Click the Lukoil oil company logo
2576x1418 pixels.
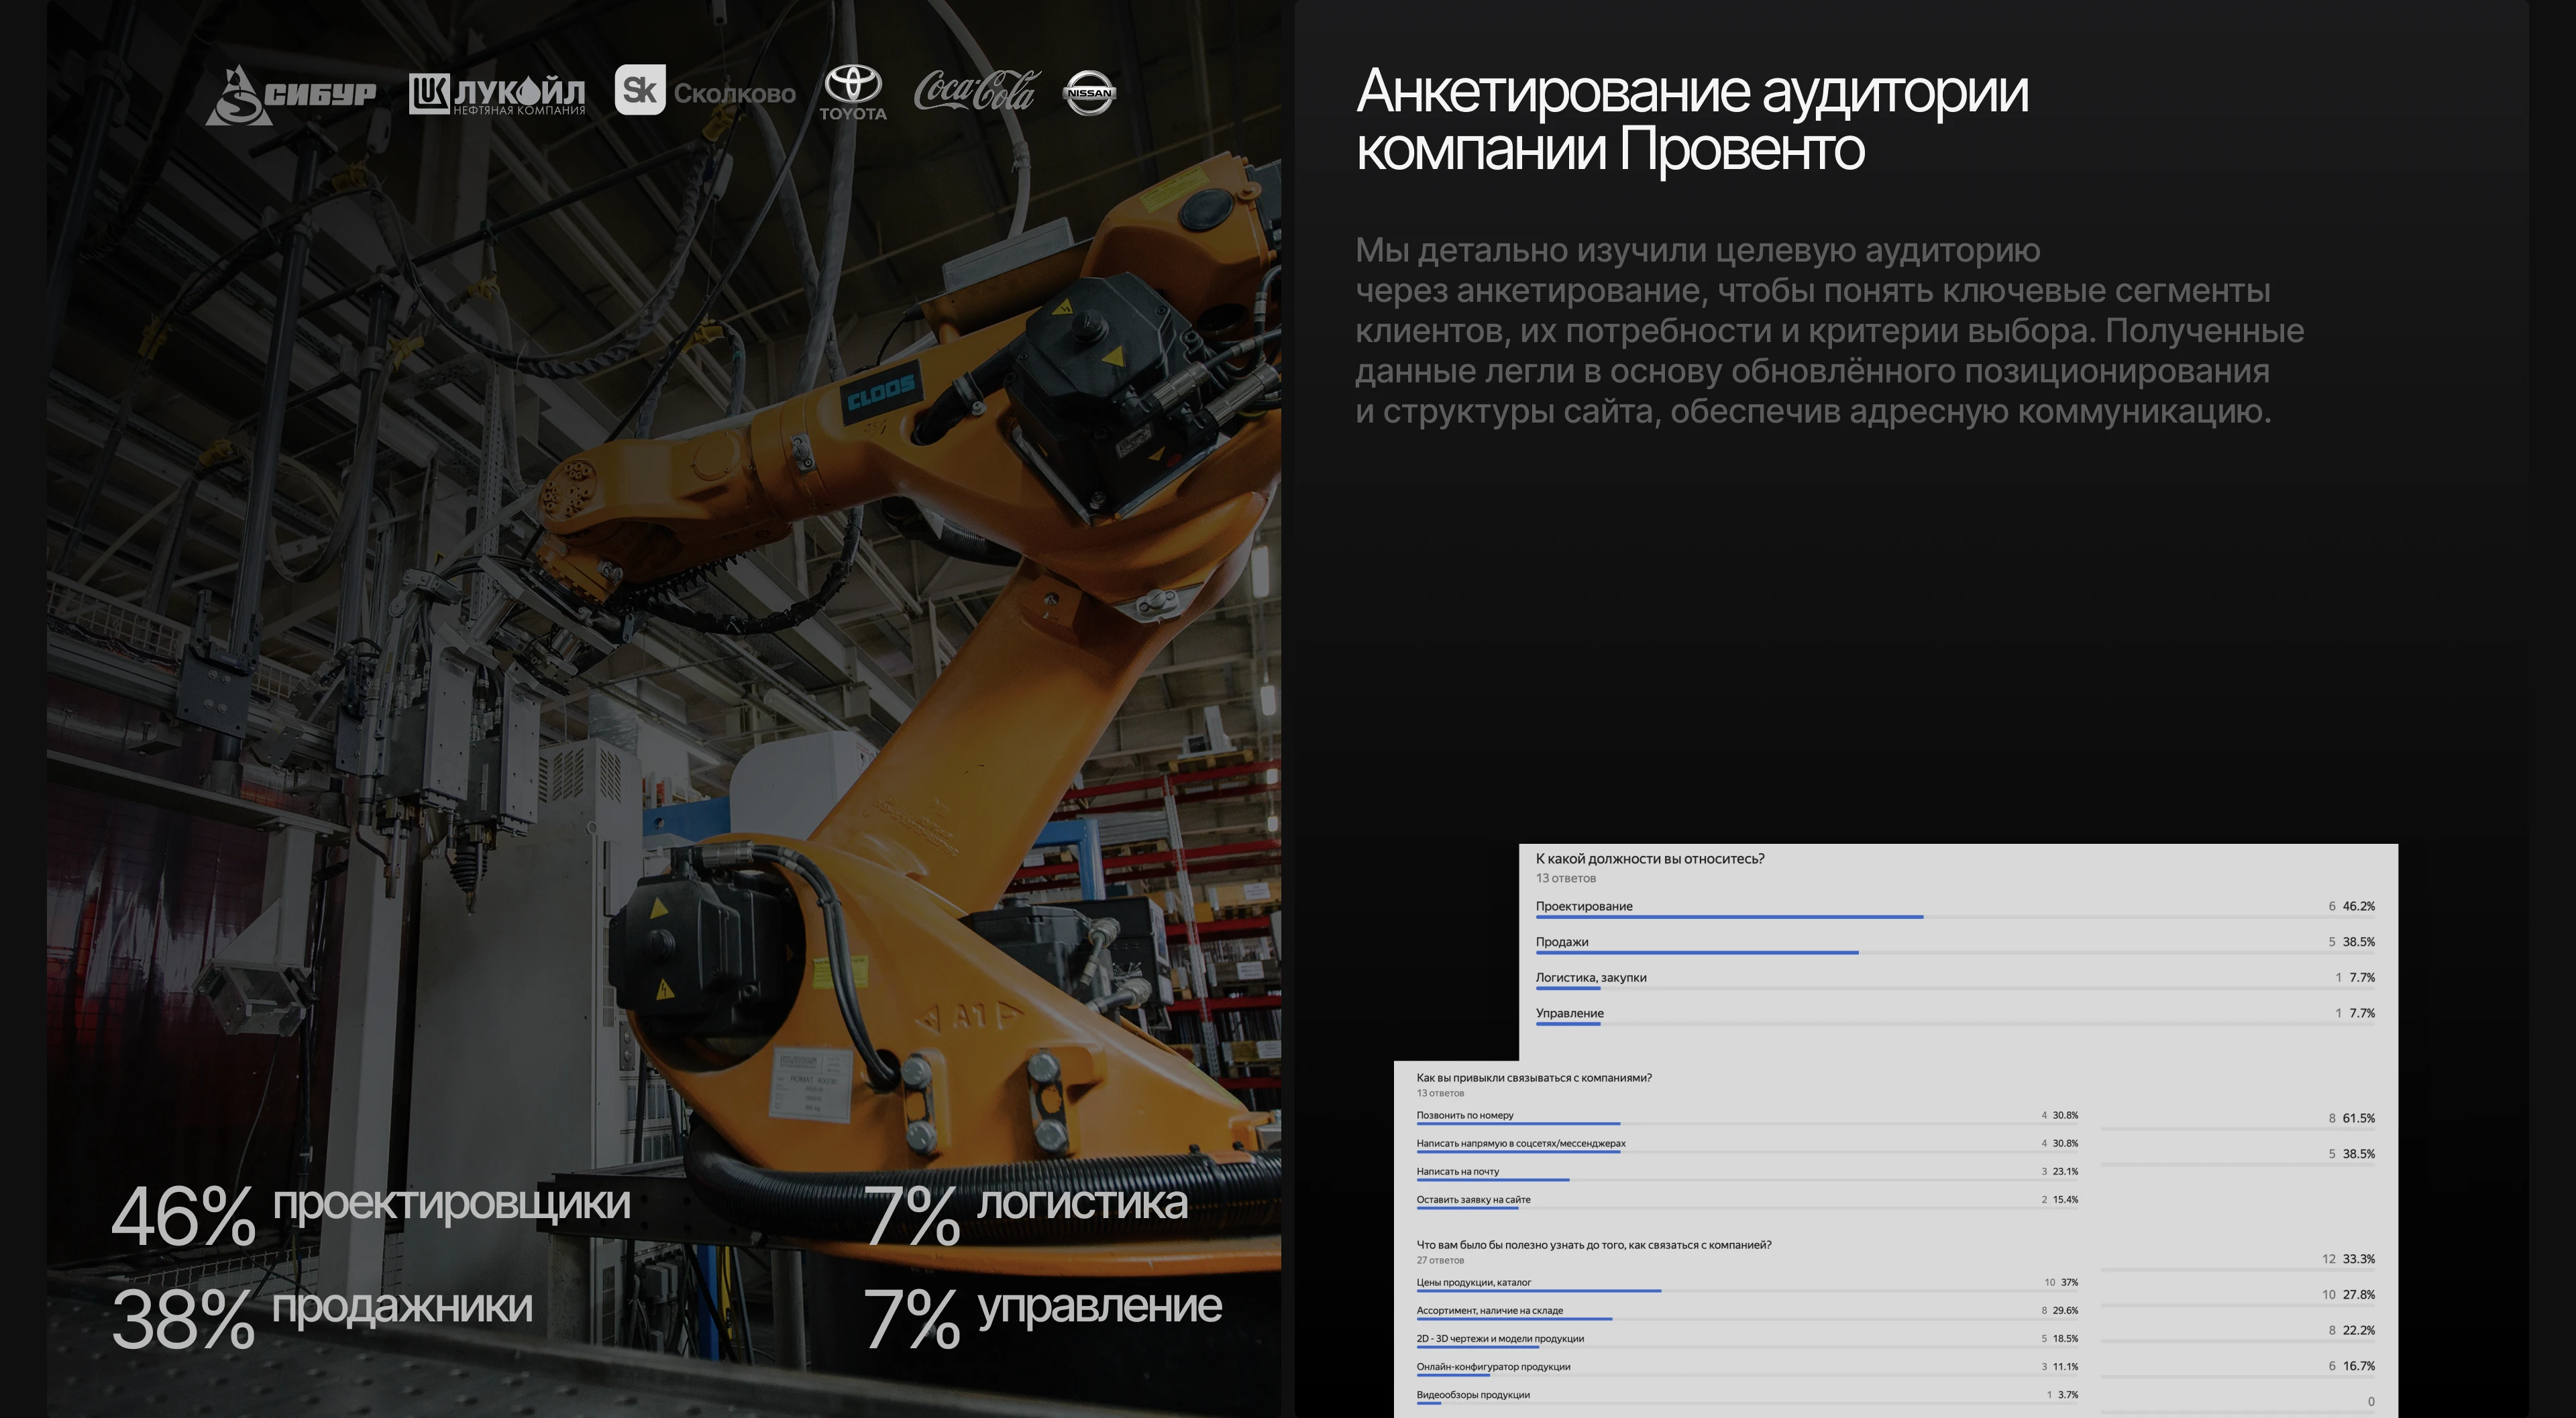497,95
